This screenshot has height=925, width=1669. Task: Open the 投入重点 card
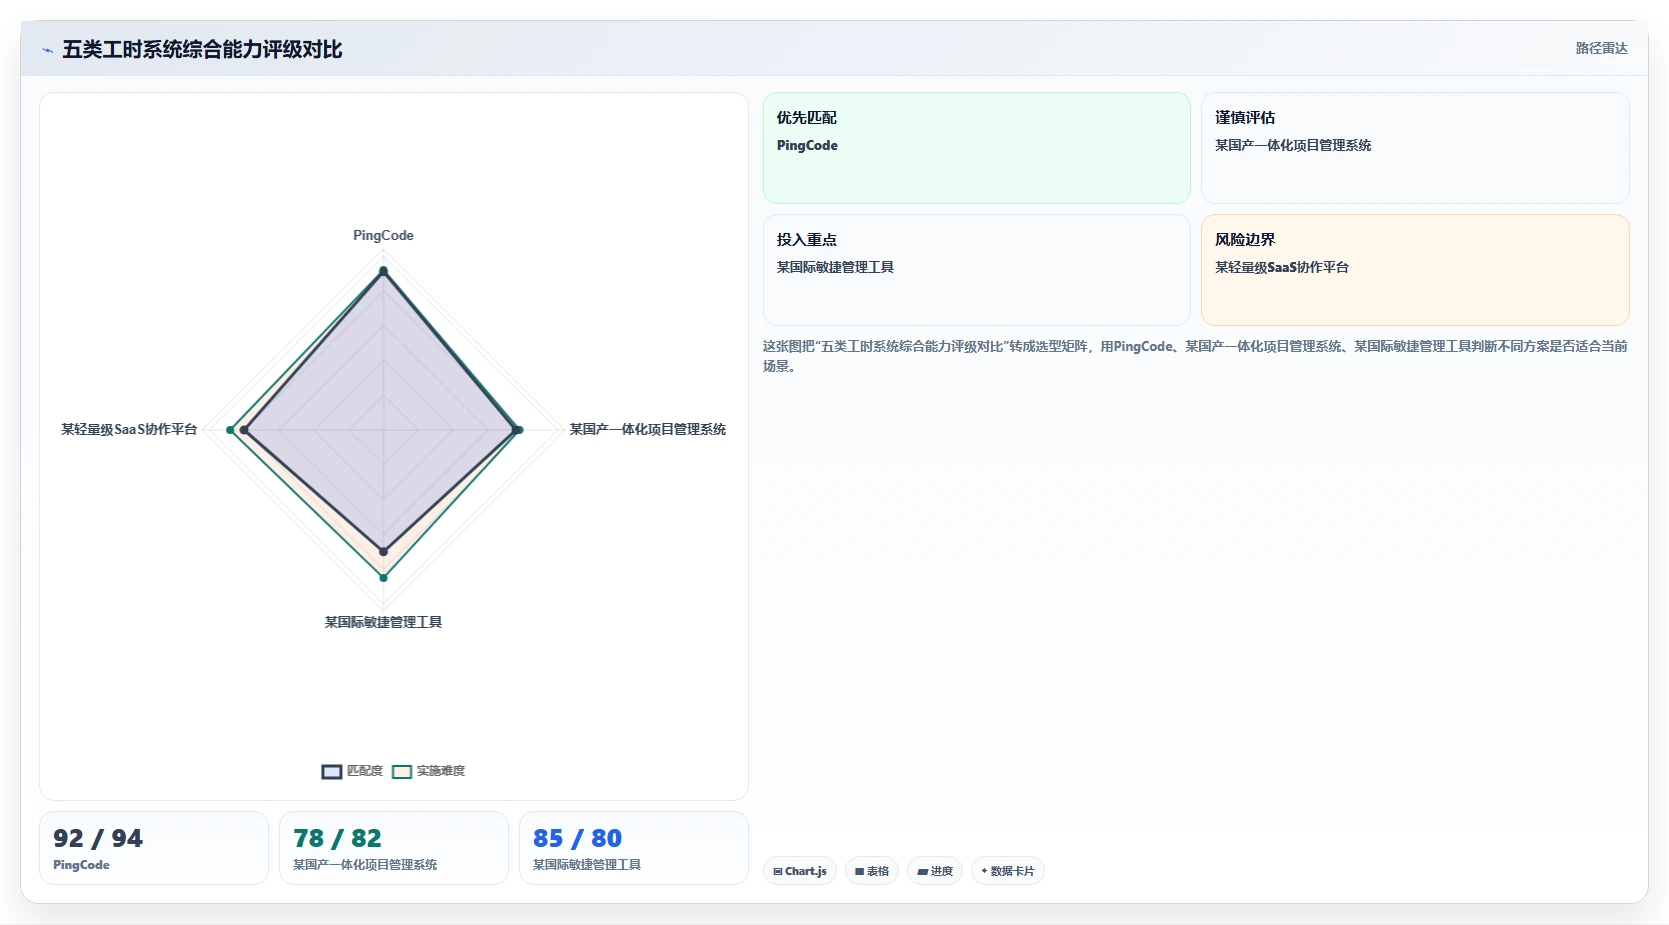[x=976, y=270]
